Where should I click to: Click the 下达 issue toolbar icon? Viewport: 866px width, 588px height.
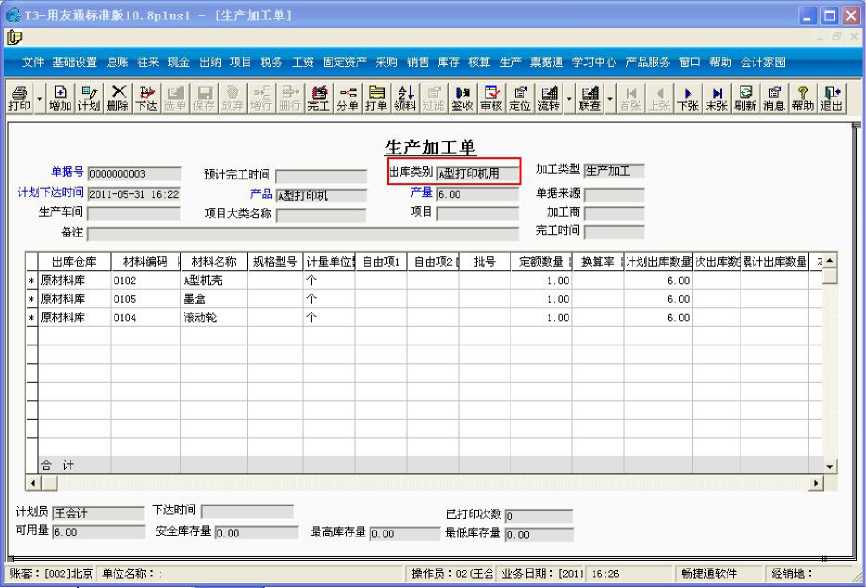pyautogui.click(x=146, y=98)
